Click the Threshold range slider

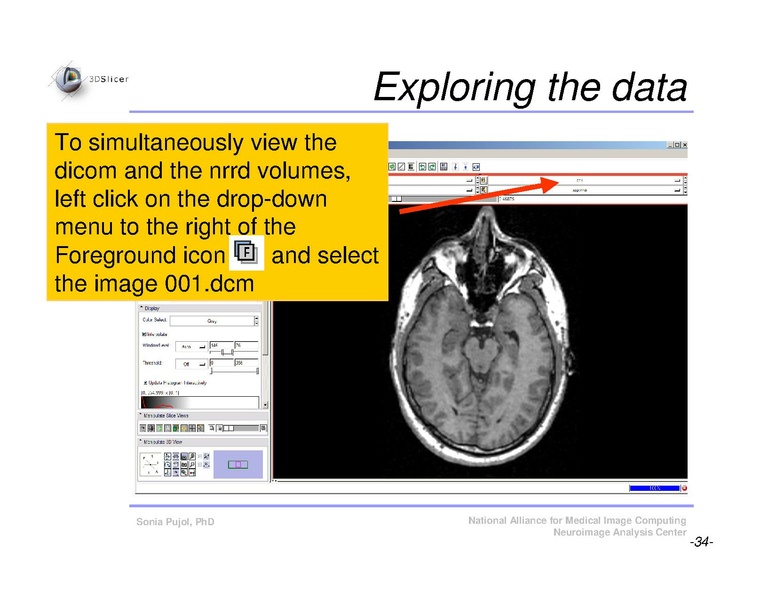click(x=234, y=371)
